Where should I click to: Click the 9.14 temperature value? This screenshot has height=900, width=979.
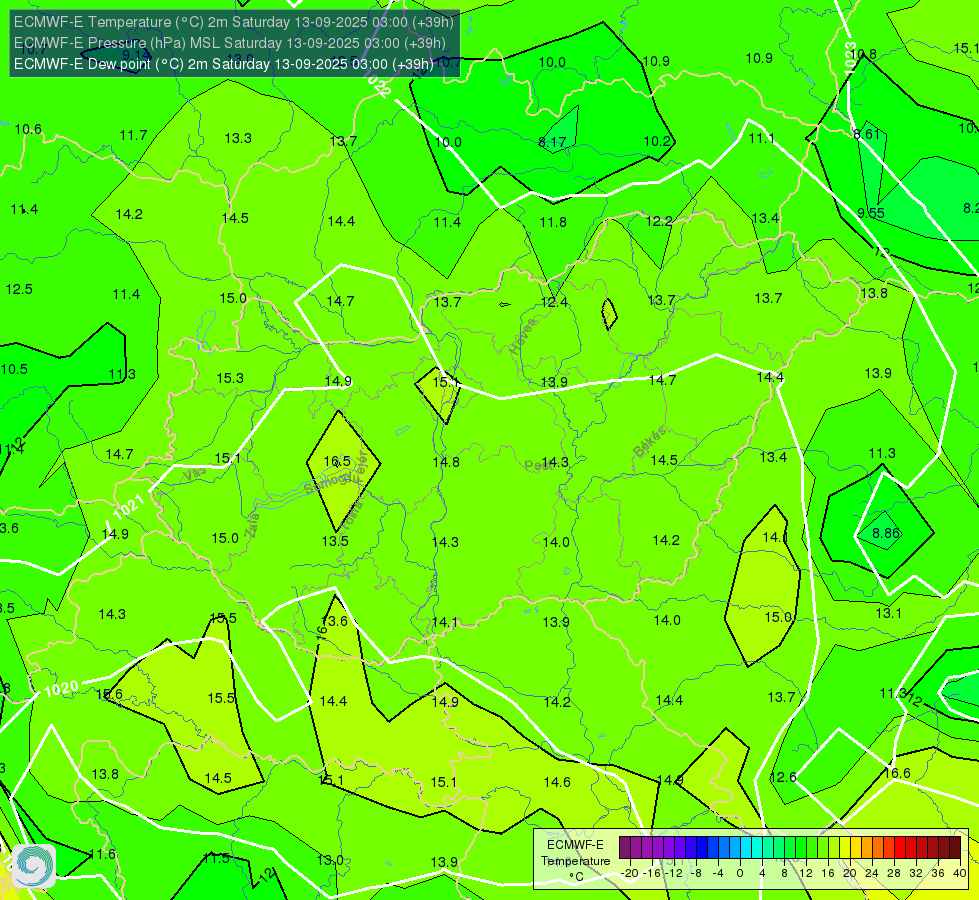coord(137,54)
